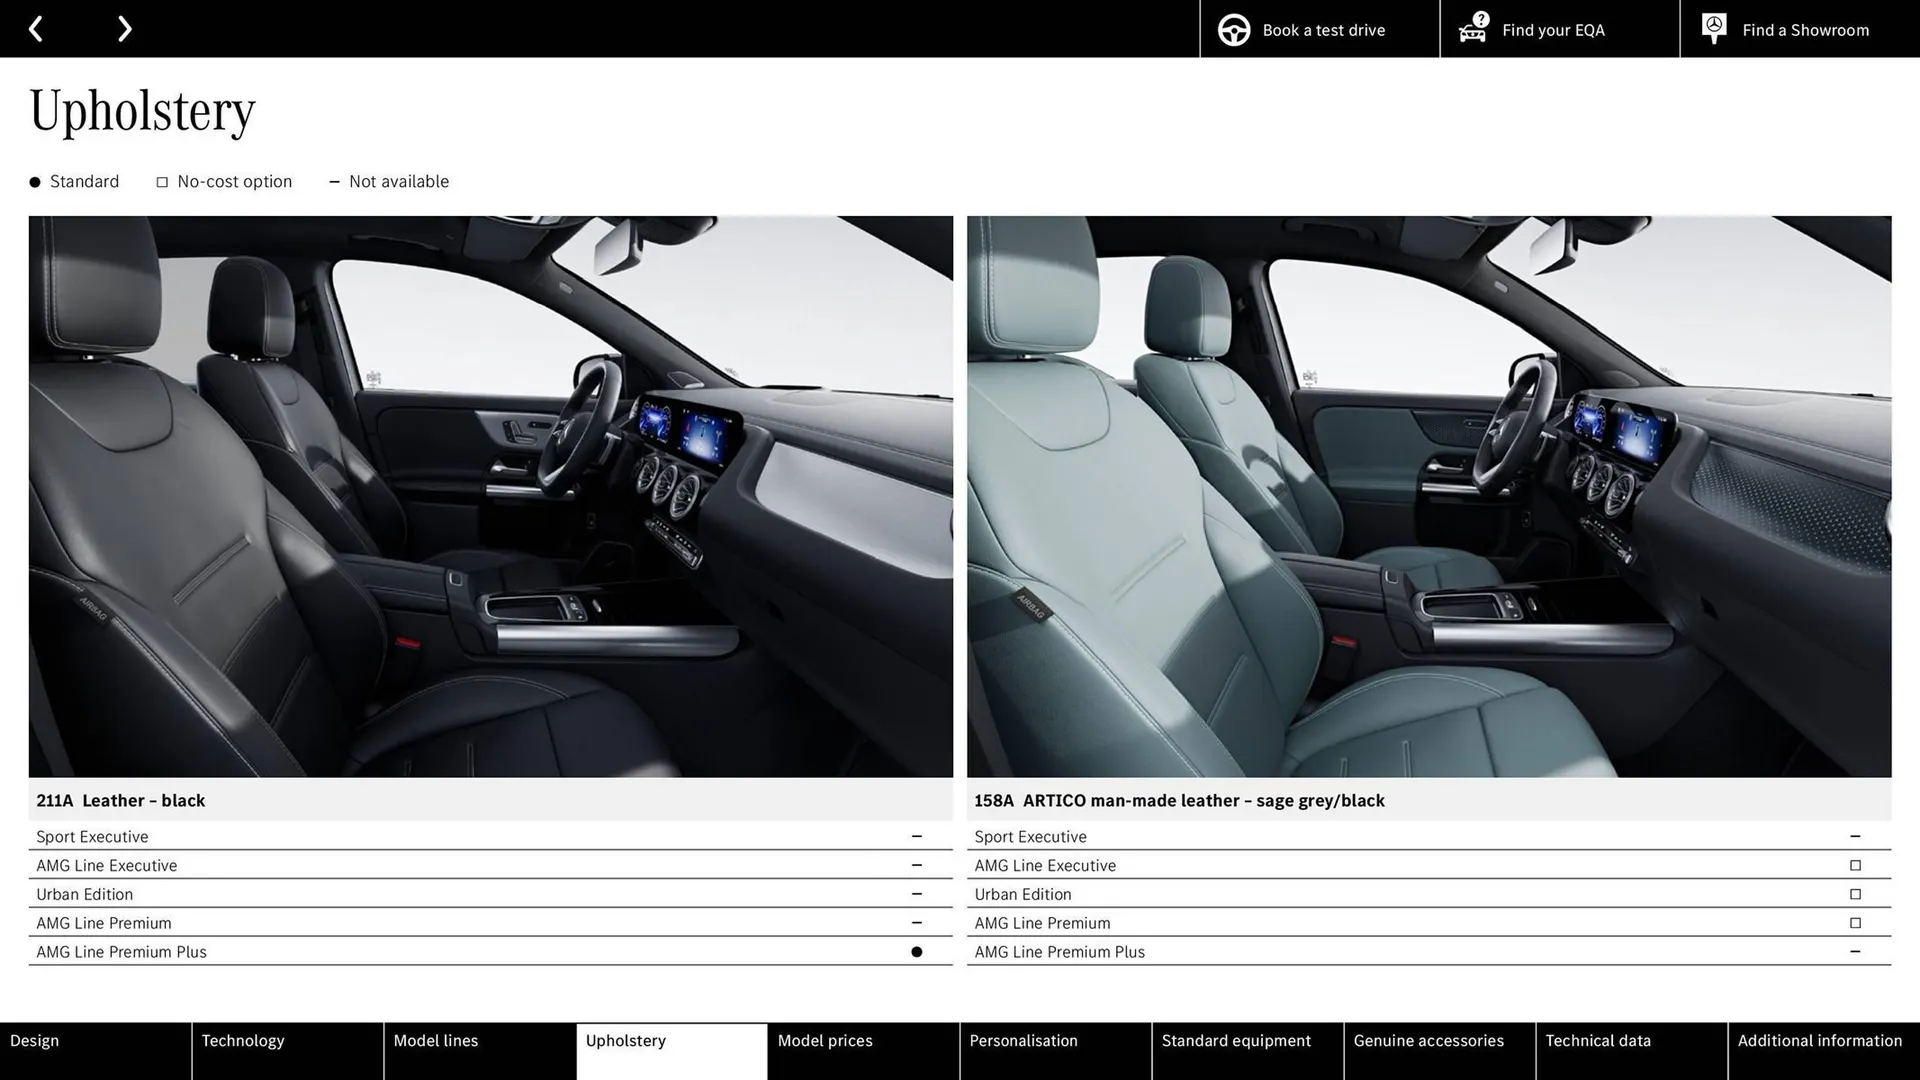Click the Mercedes location pin icon for showrooms
Viewport: 1920px width, 1080px height.
coord(1714,27)
